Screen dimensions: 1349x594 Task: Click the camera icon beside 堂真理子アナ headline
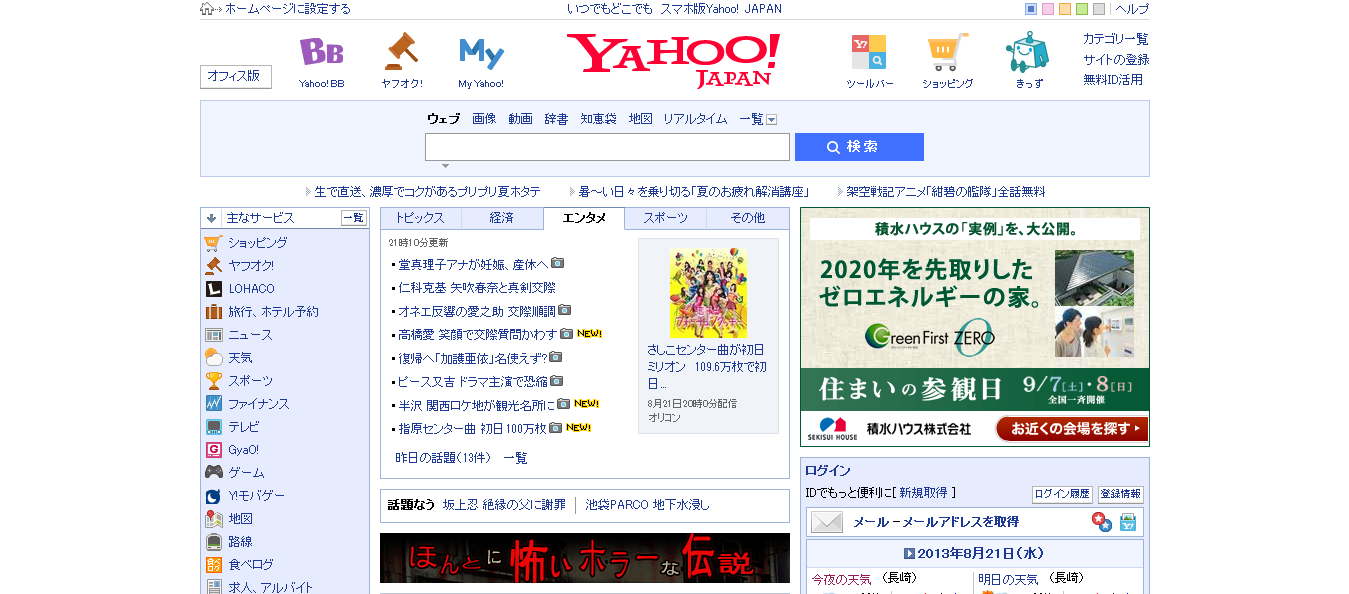tap(557, 263)
